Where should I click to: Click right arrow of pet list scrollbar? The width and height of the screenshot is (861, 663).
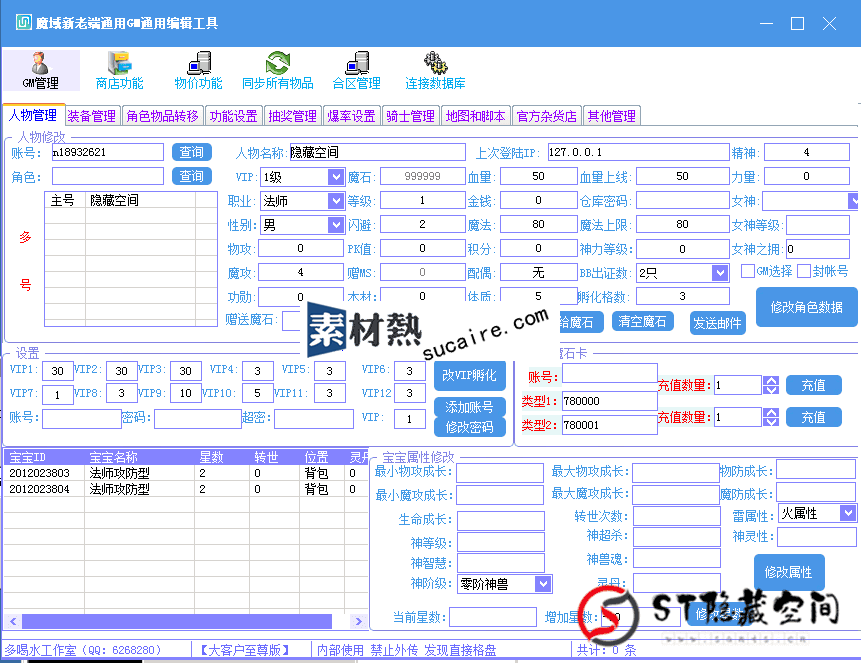[x=359, y=621]
